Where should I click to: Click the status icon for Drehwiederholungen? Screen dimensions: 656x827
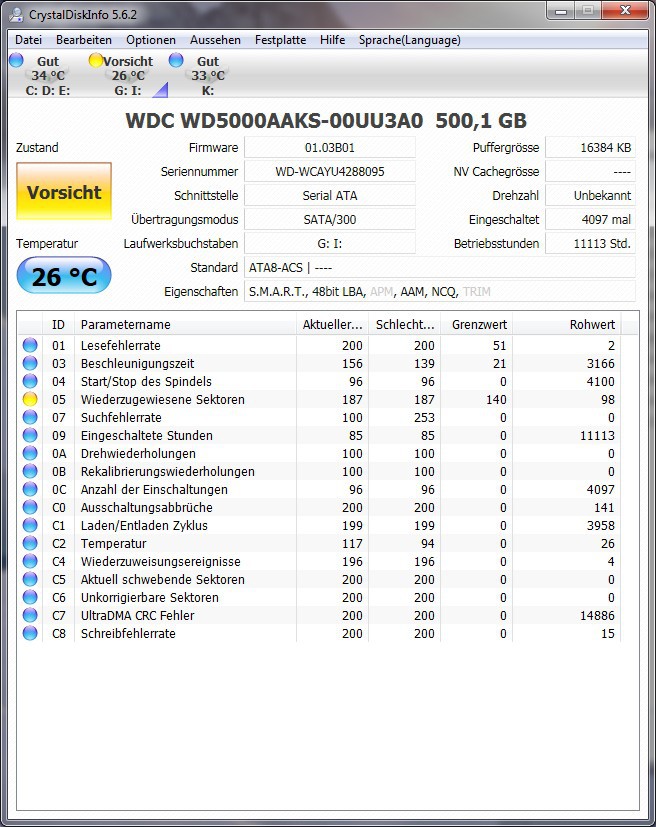(x=30, y=453)
